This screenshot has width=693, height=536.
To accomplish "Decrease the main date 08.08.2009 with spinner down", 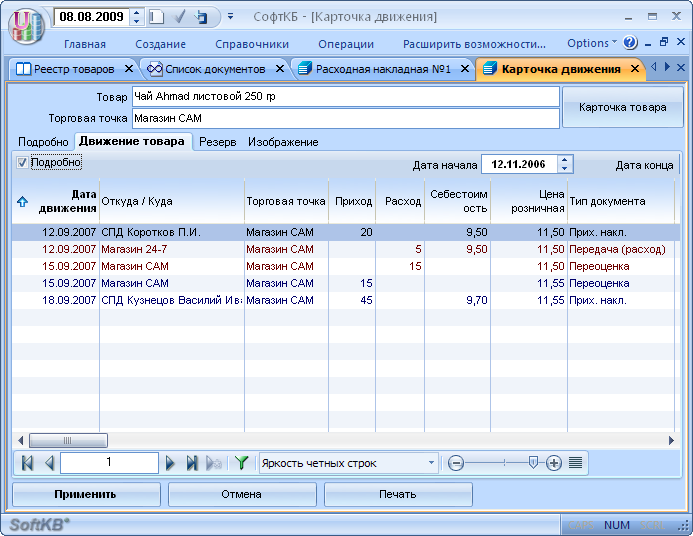I will point(137,21).
